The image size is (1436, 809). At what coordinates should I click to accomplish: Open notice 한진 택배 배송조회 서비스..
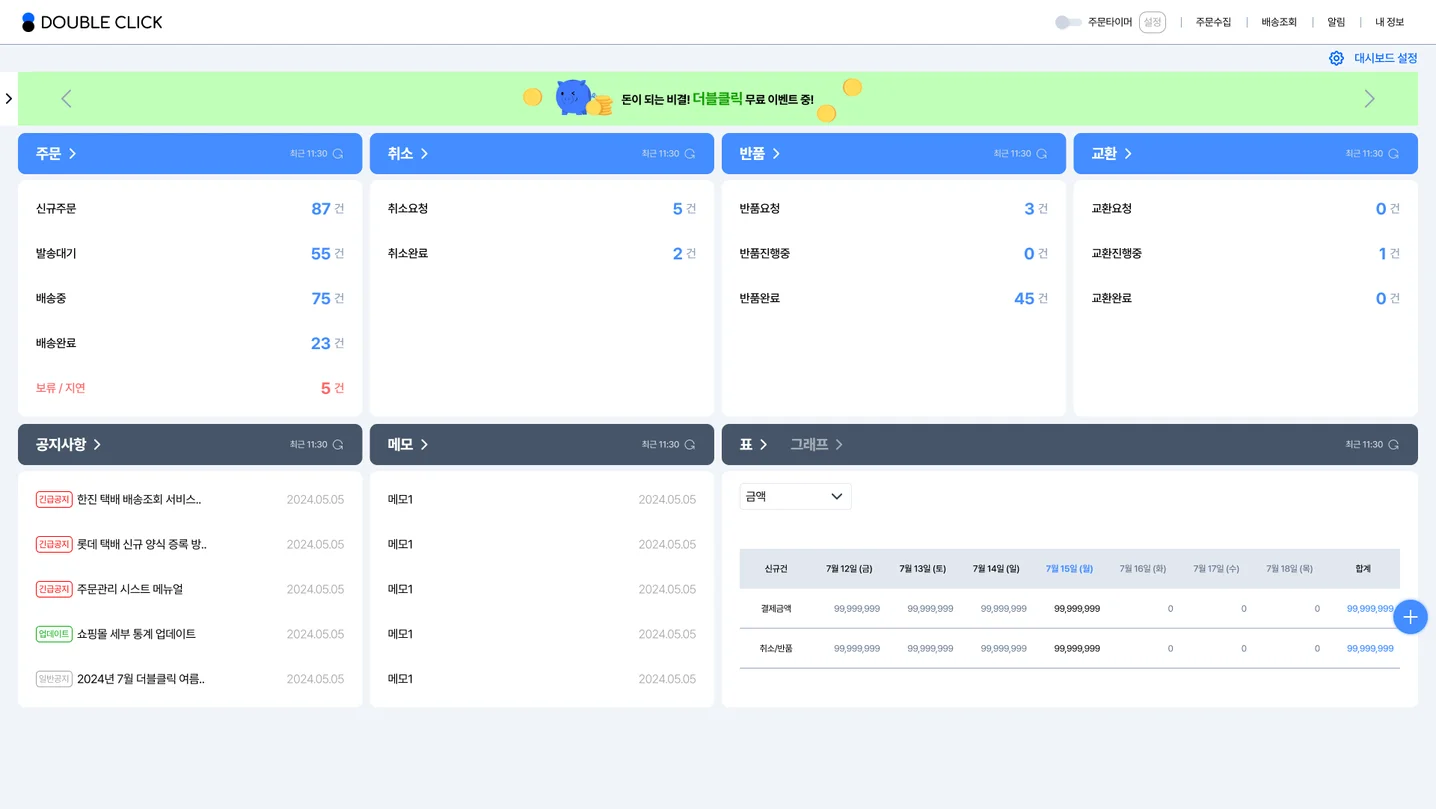[x=139, y=500]
